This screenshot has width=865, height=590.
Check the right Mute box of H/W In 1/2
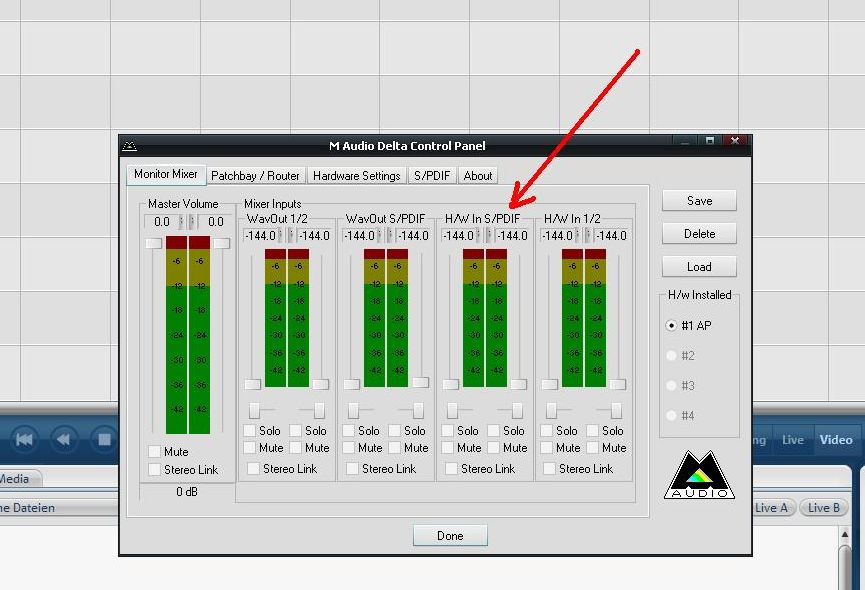592,448
